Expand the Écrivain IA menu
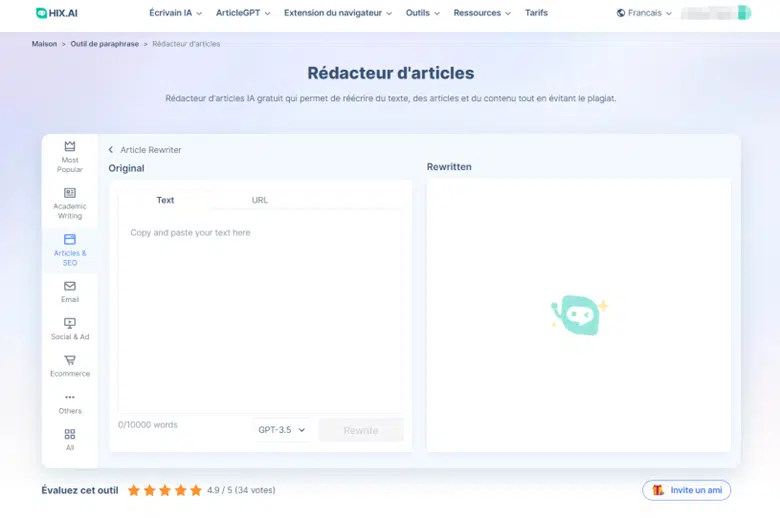This screenshot has height=518, width=780. 176,13
